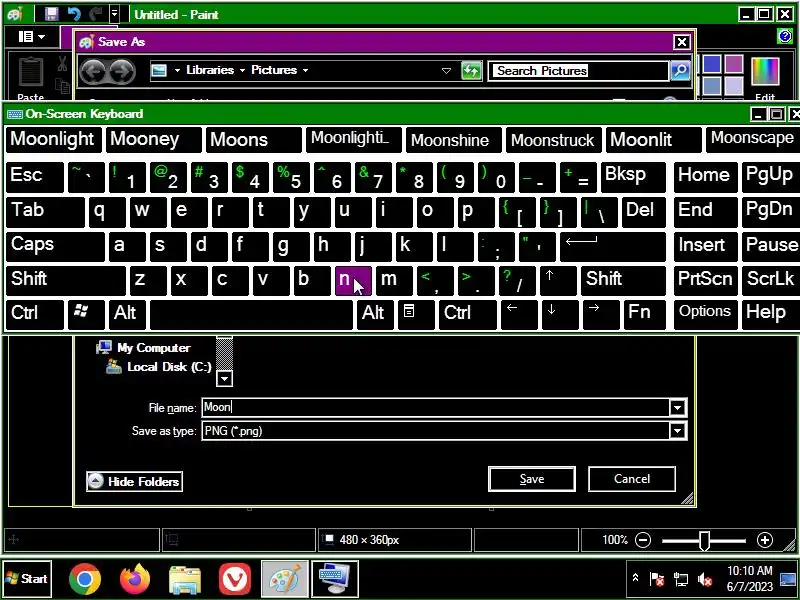Click the Edit colors rainbow swatch in Paint
The height and width of the screenshot is (600, 800).
tap(765, 71)
